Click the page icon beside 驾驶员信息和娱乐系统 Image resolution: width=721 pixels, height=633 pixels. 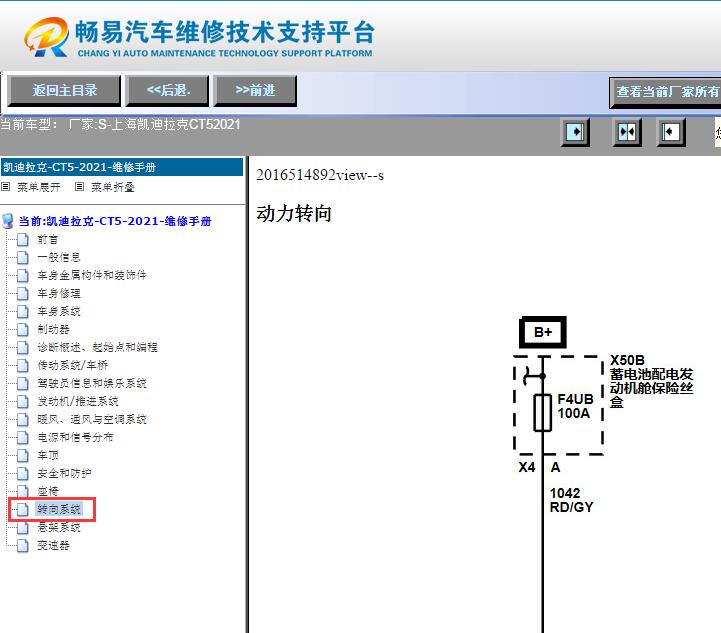pyautogui.click(x=23, y=383)
